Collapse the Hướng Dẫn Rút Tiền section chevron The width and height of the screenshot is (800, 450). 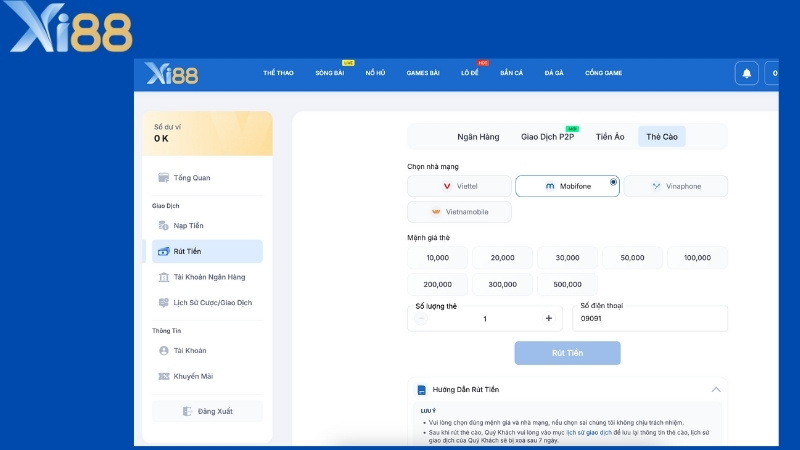(x=716, y=389)
